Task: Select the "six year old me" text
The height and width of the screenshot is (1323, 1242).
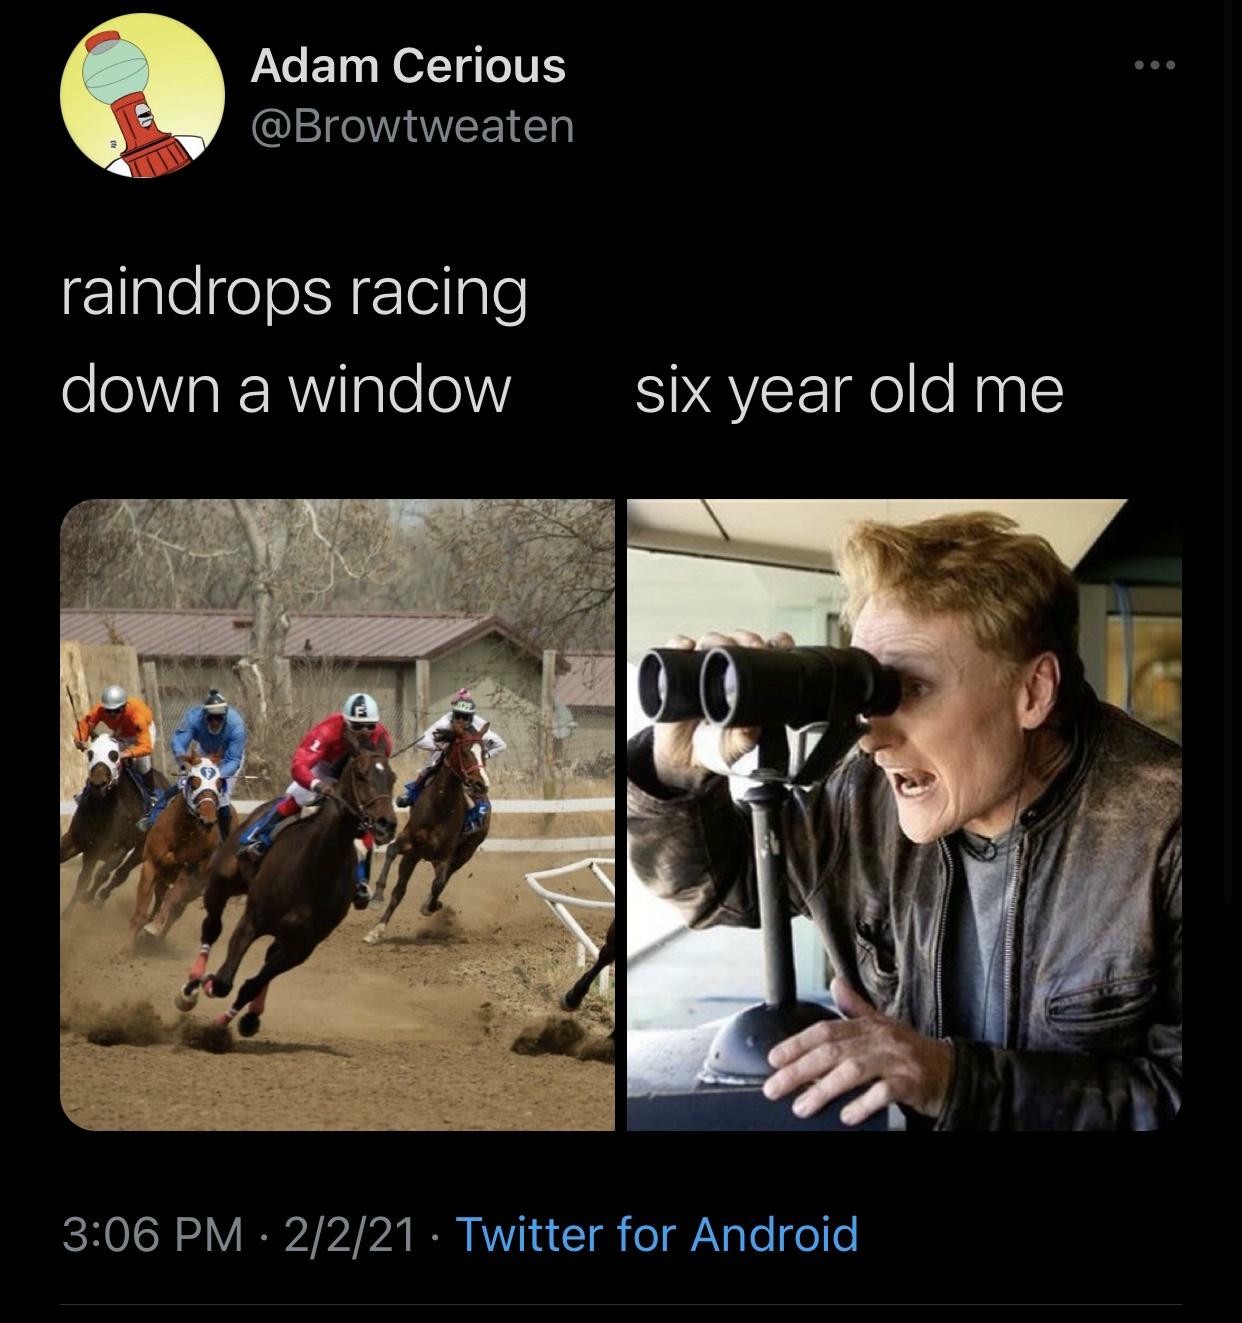Action: (849, 392)
